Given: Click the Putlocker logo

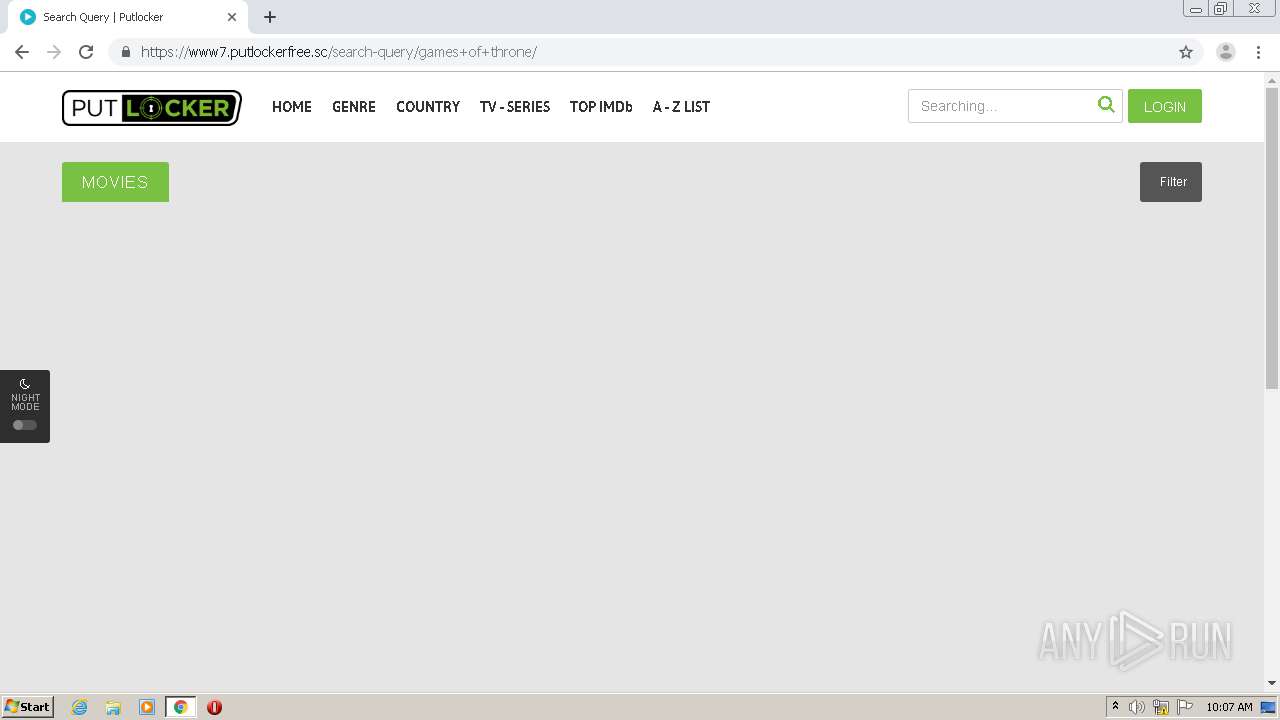Looking at the screenshot, I should click(152, 108).
